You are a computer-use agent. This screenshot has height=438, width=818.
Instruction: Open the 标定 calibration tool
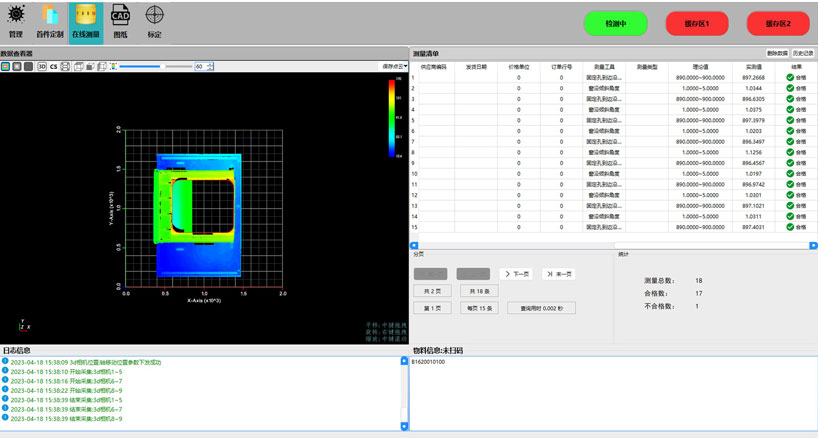tap(154, 20)
